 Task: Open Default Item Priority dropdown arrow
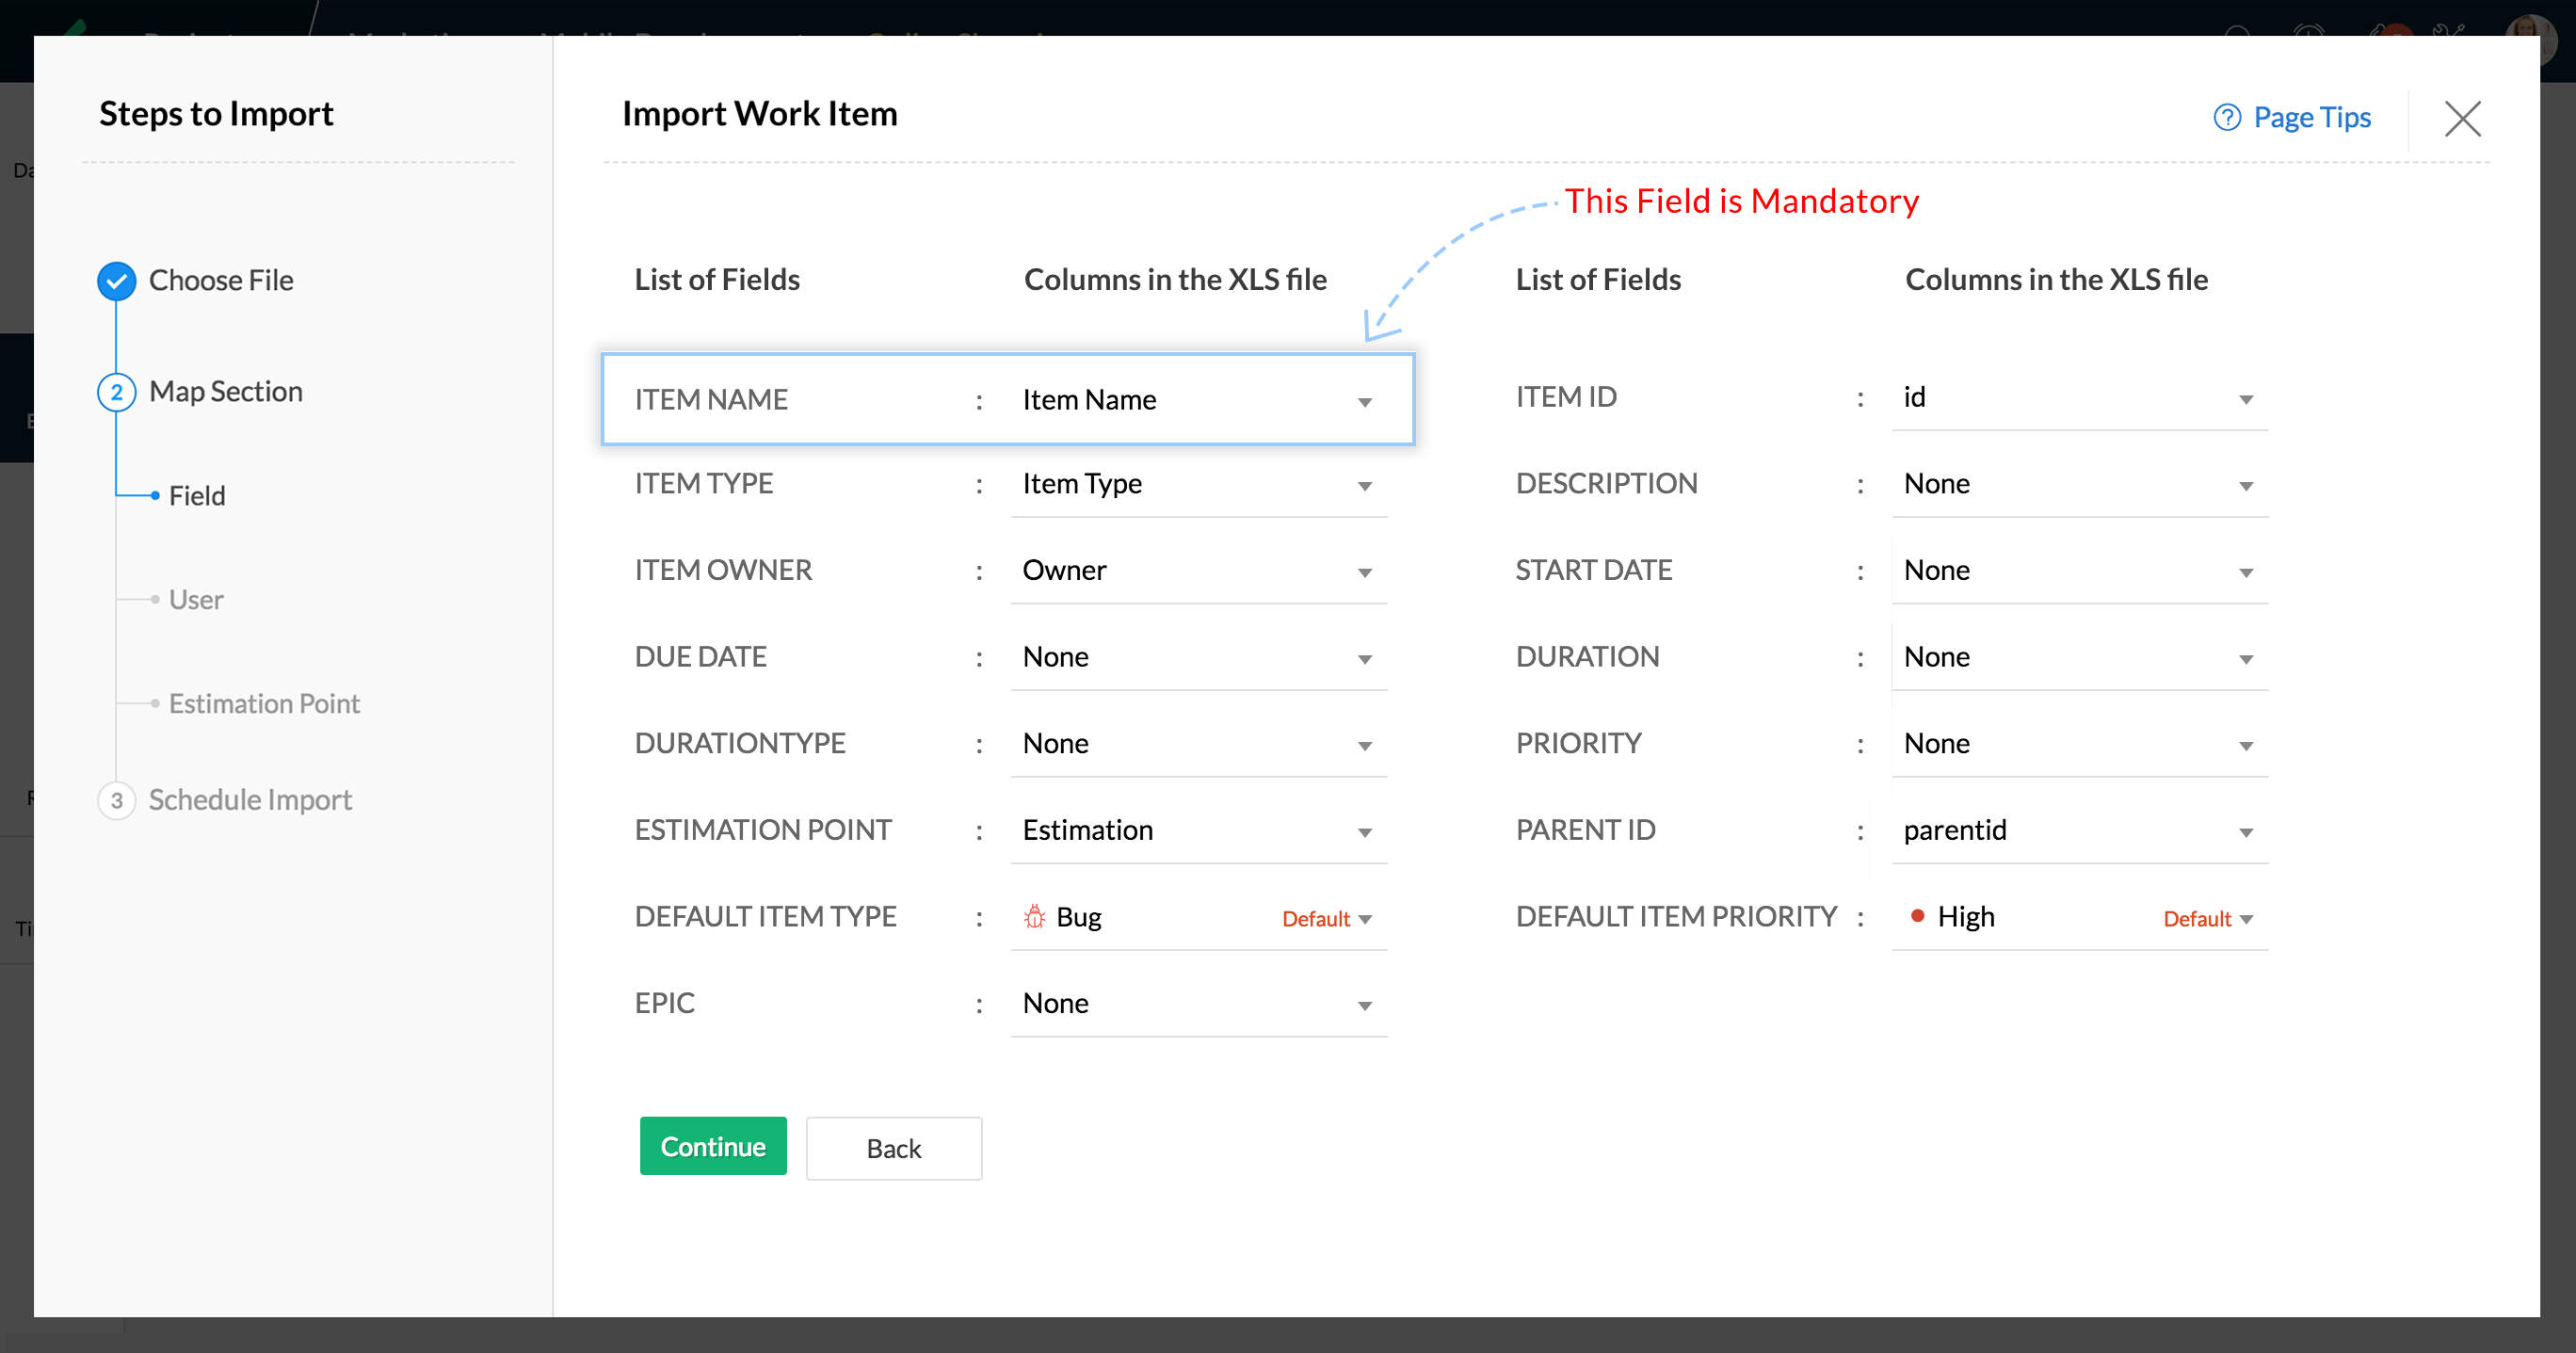tap(2245, 919)
